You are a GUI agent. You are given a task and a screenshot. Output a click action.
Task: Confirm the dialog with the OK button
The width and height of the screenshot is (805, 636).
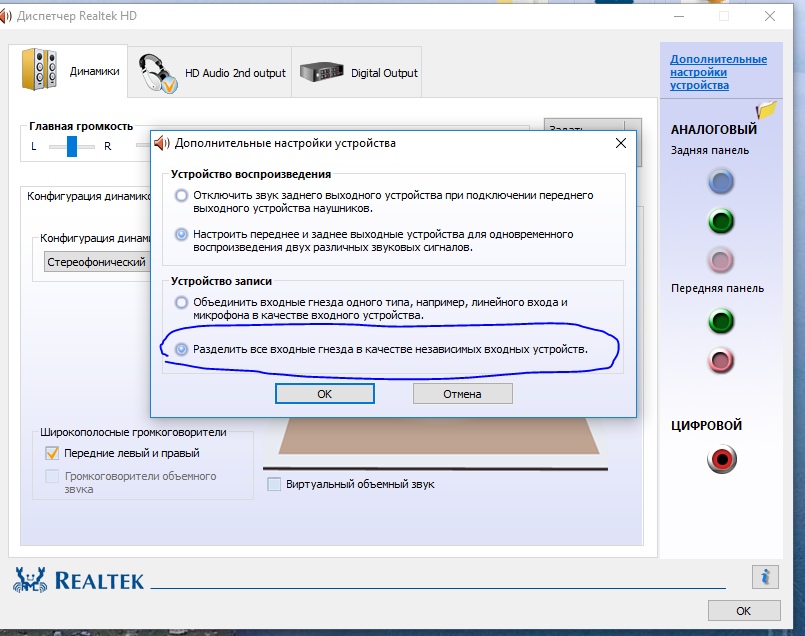324,394
